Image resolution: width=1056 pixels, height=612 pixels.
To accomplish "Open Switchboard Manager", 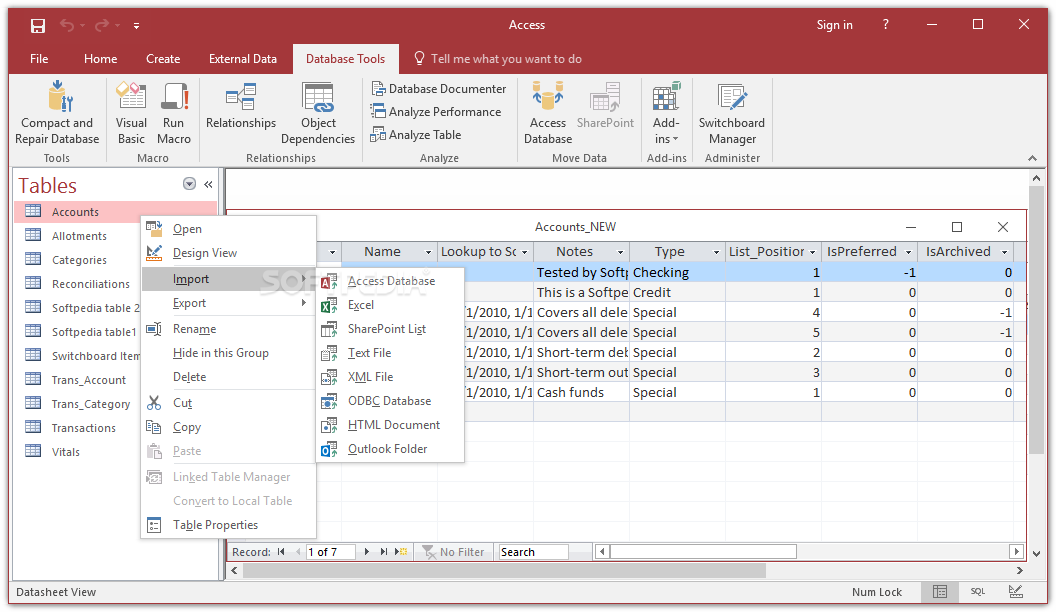I will tap(732, 112).
